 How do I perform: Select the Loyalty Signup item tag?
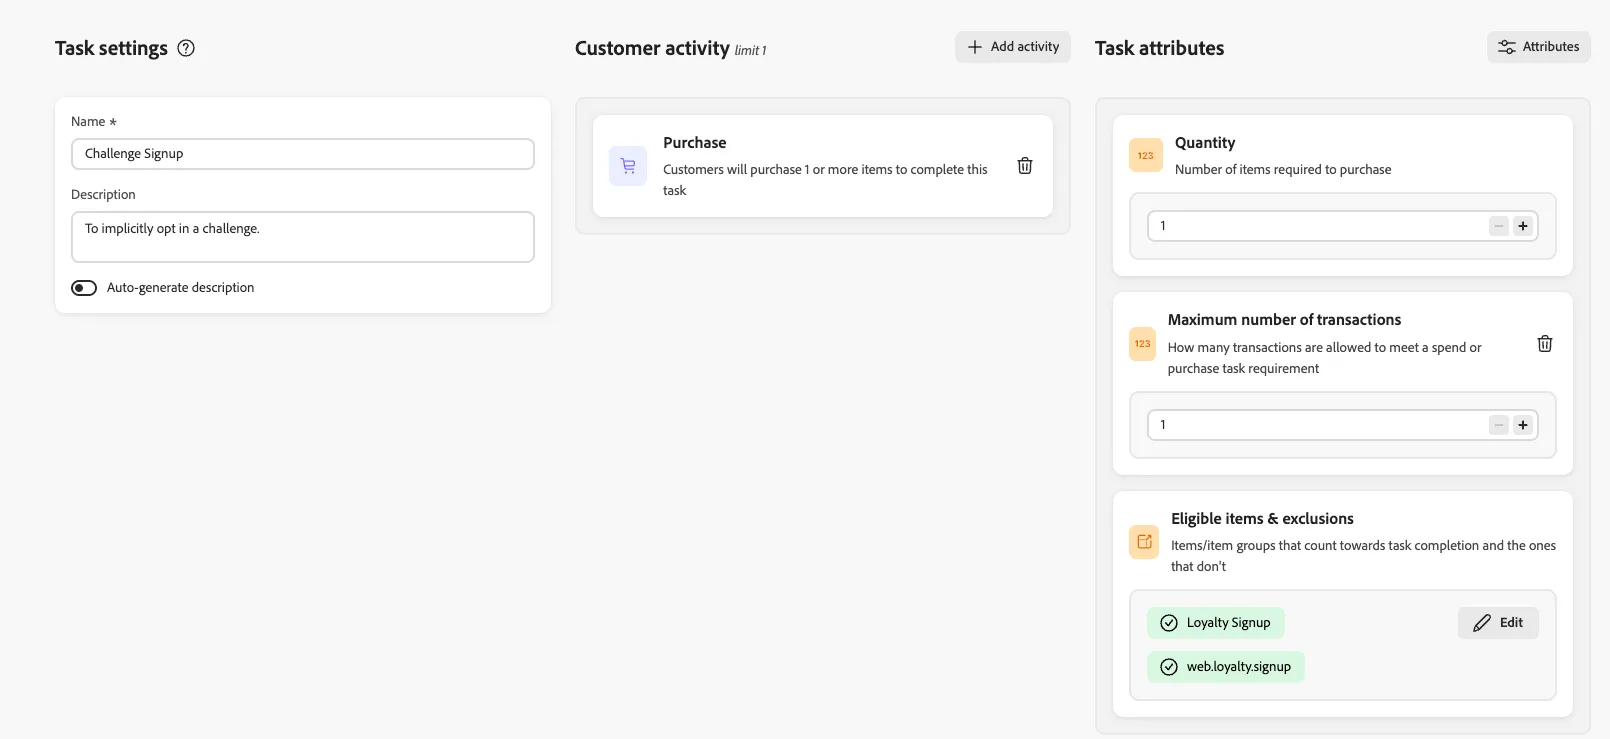click(x=1216, y=623)
